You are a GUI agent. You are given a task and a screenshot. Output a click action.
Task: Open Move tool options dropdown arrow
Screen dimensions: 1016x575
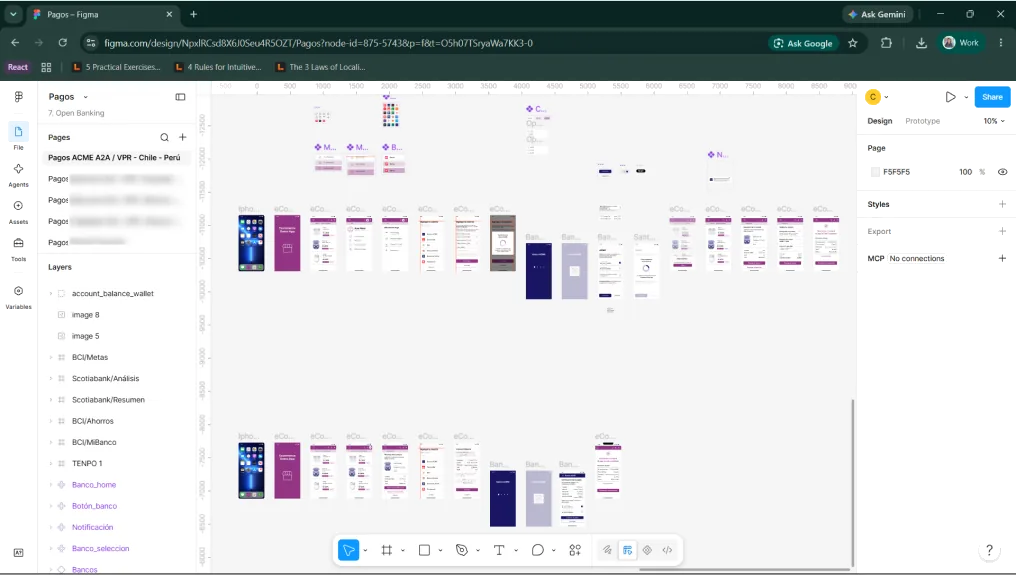coord(365,550)
